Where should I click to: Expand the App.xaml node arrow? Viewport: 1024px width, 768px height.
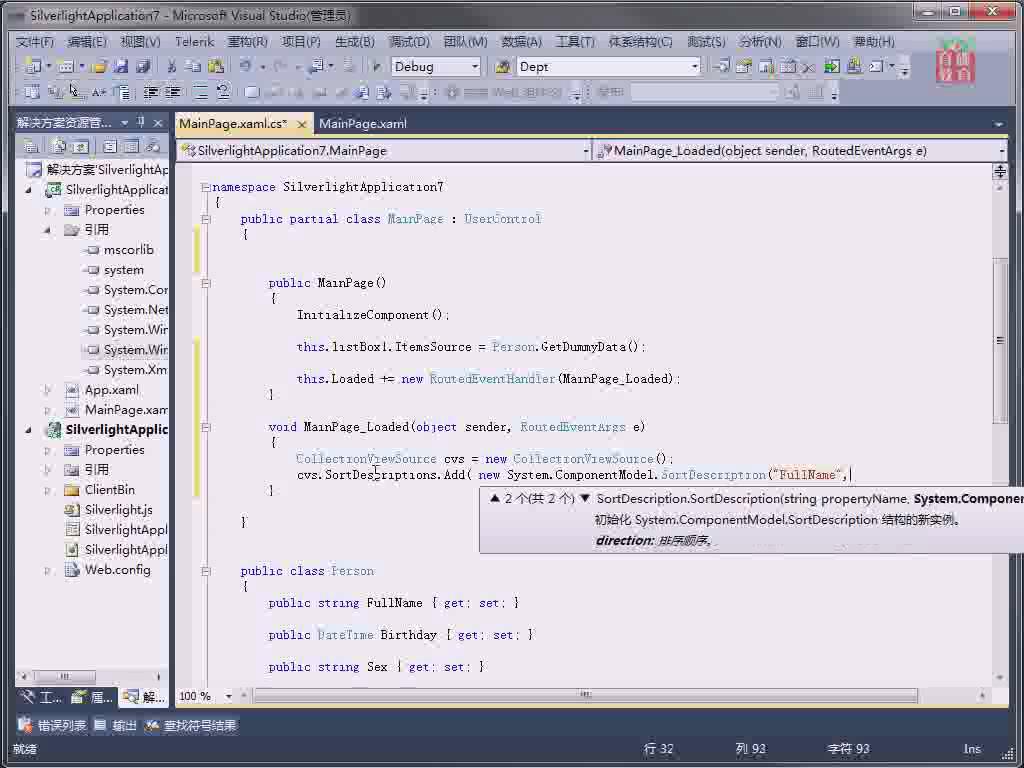point(47,390)
